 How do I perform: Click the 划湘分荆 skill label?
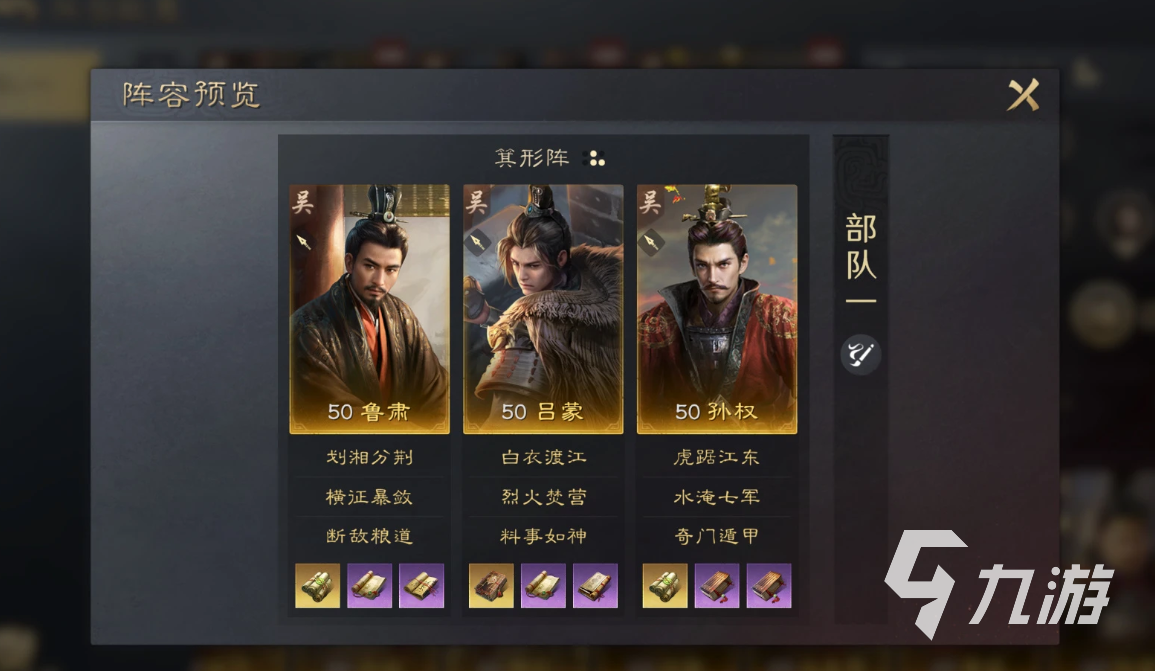[369, 457]
